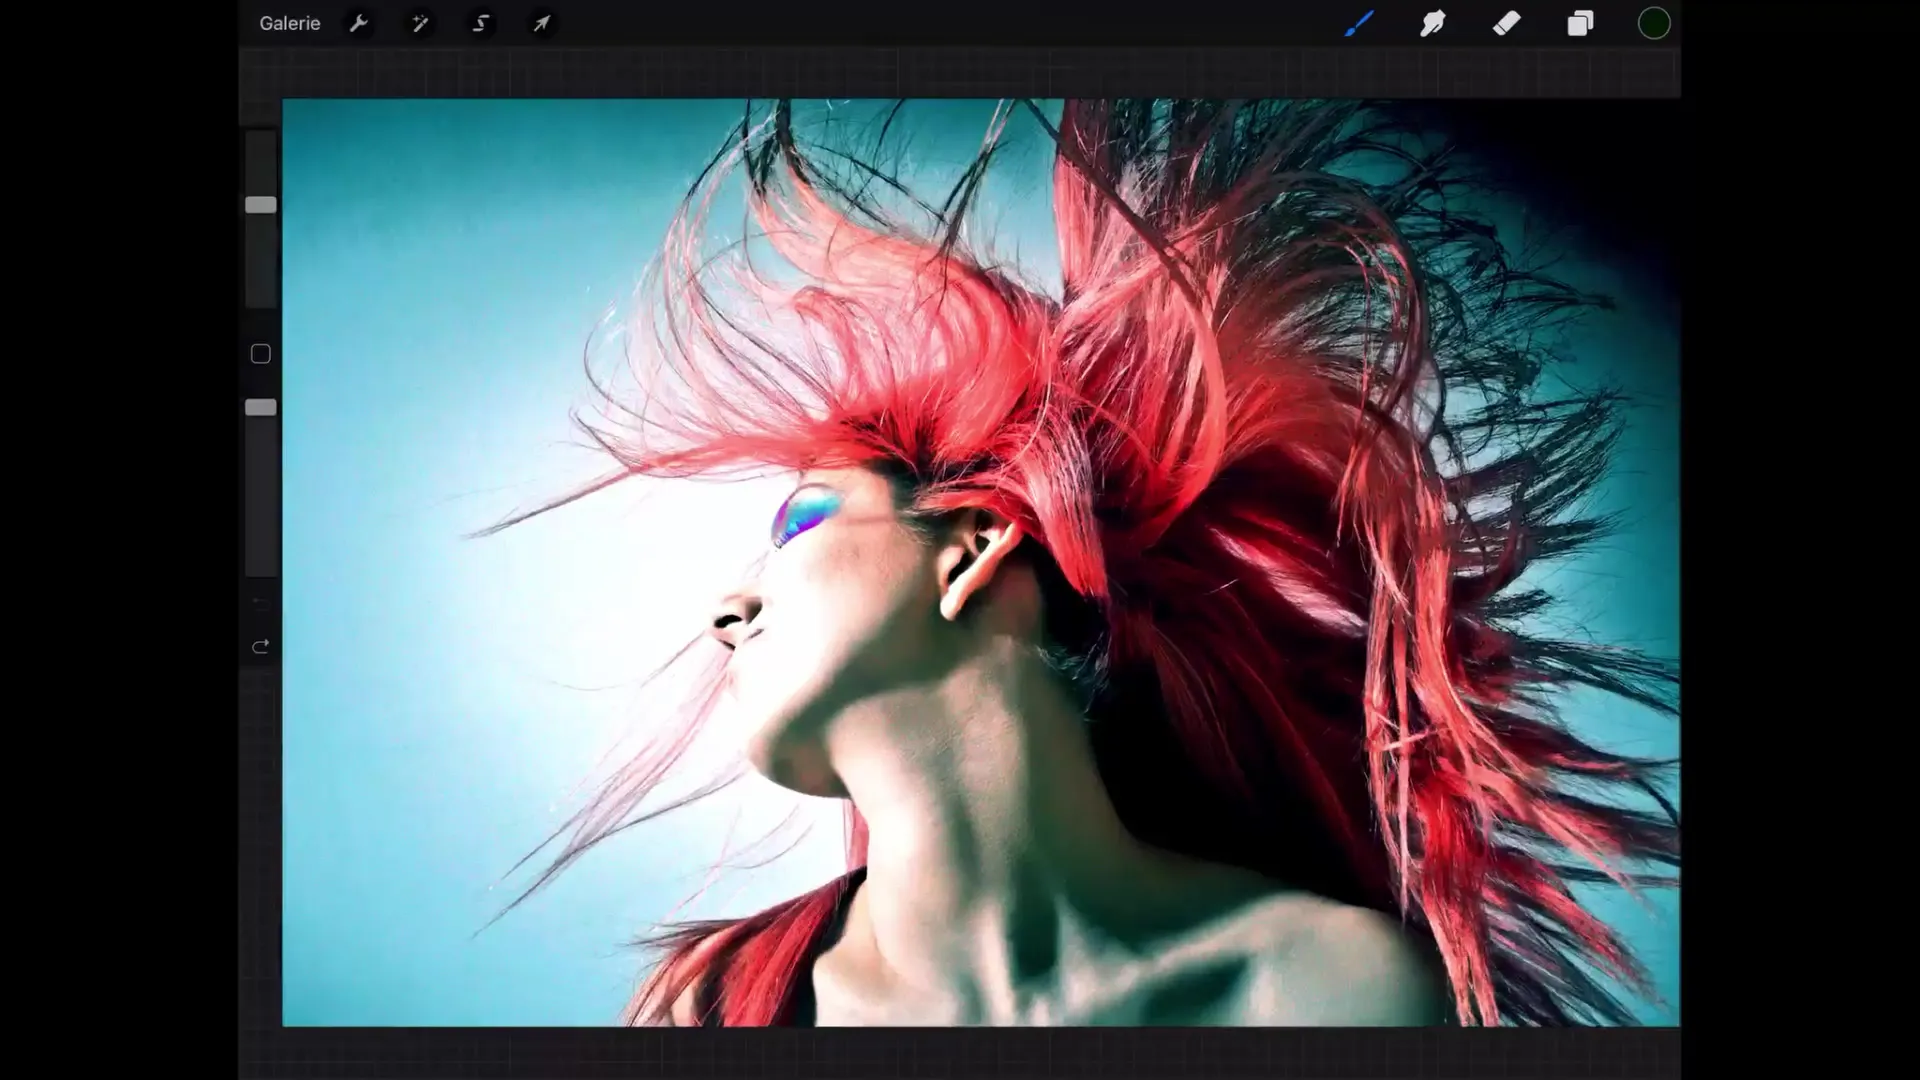Click the brush opacity slider handle

pos(261,407)
